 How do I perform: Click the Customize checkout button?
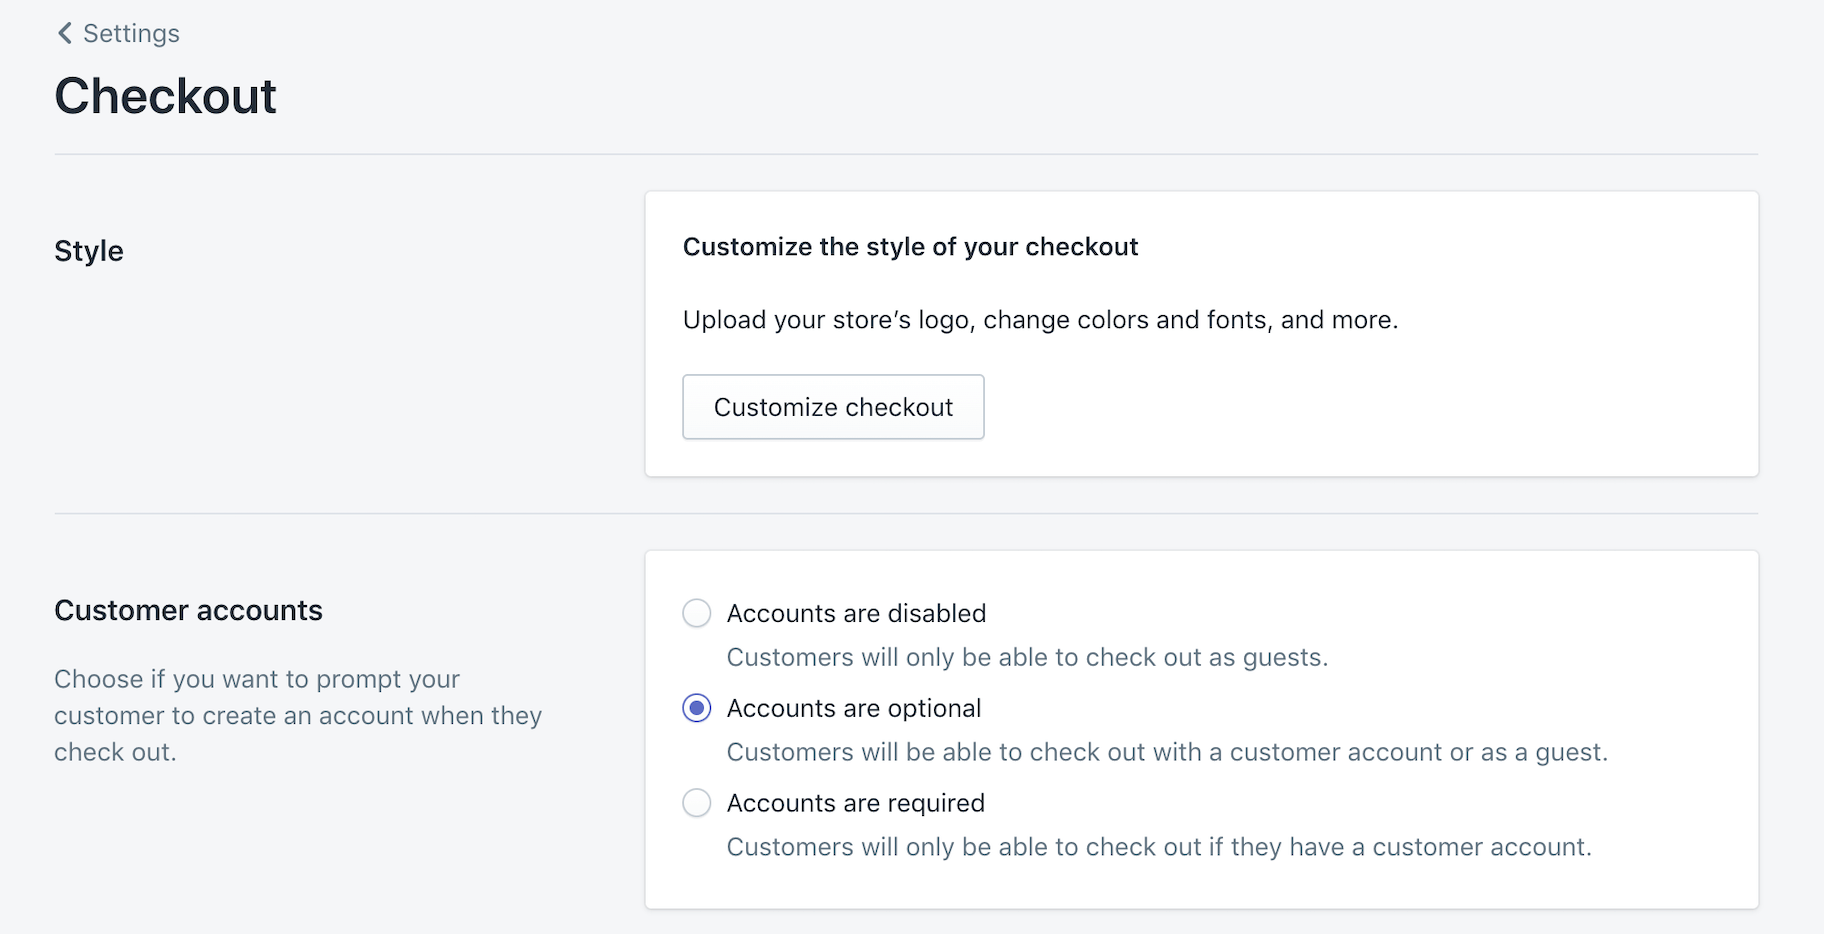click(833, 407)
